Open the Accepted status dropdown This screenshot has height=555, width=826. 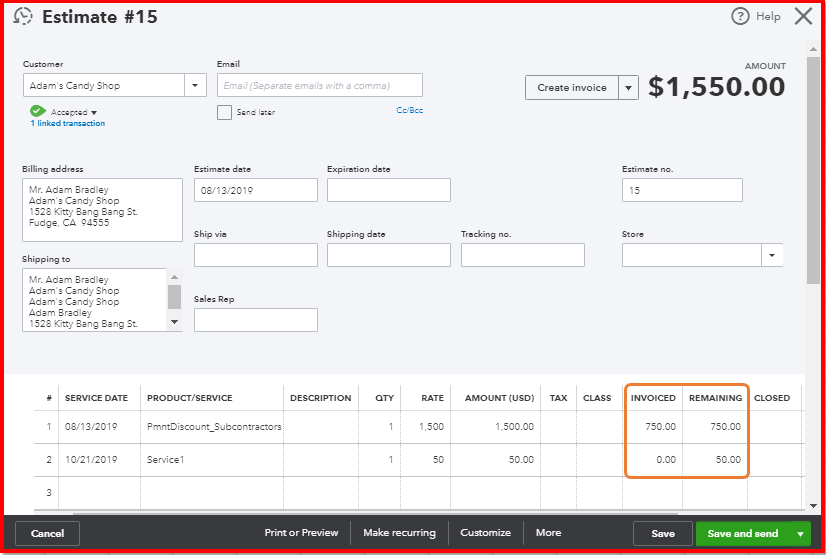94,113
